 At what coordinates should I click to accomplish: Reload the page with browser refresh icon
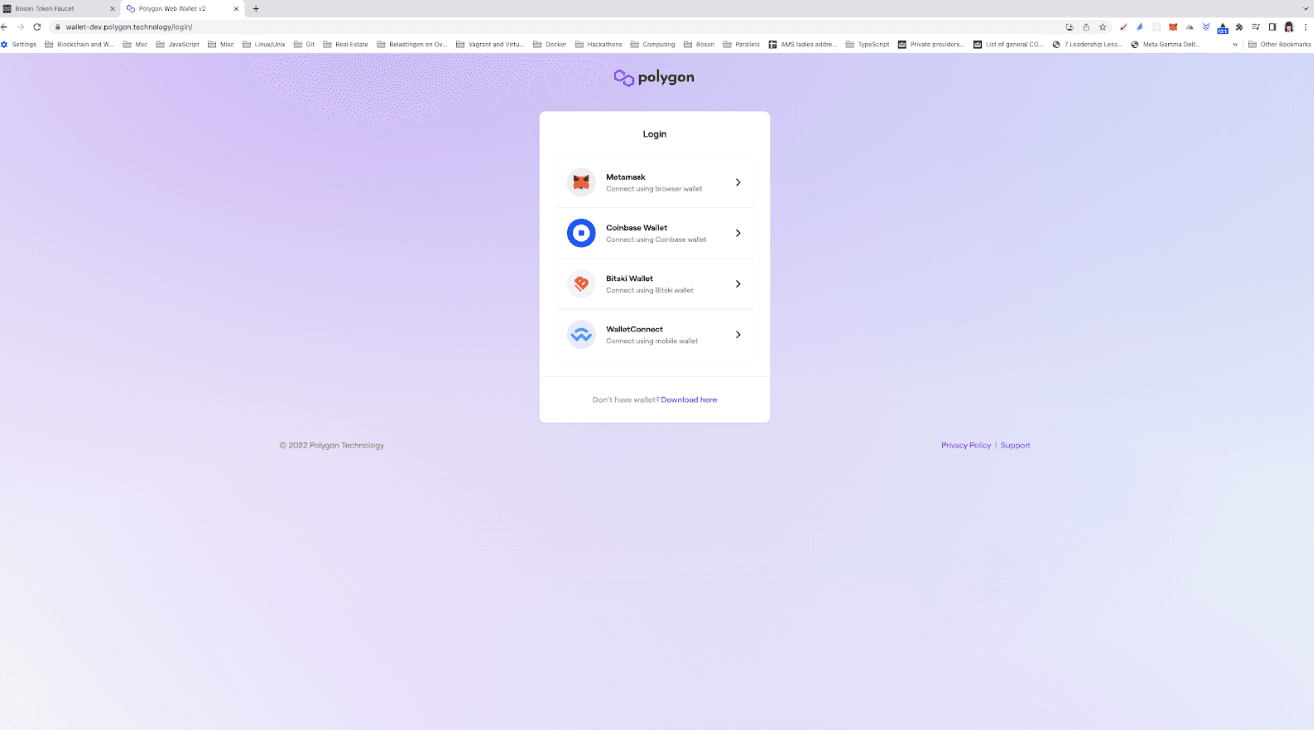pyautogui.click(x=37, y=27)
